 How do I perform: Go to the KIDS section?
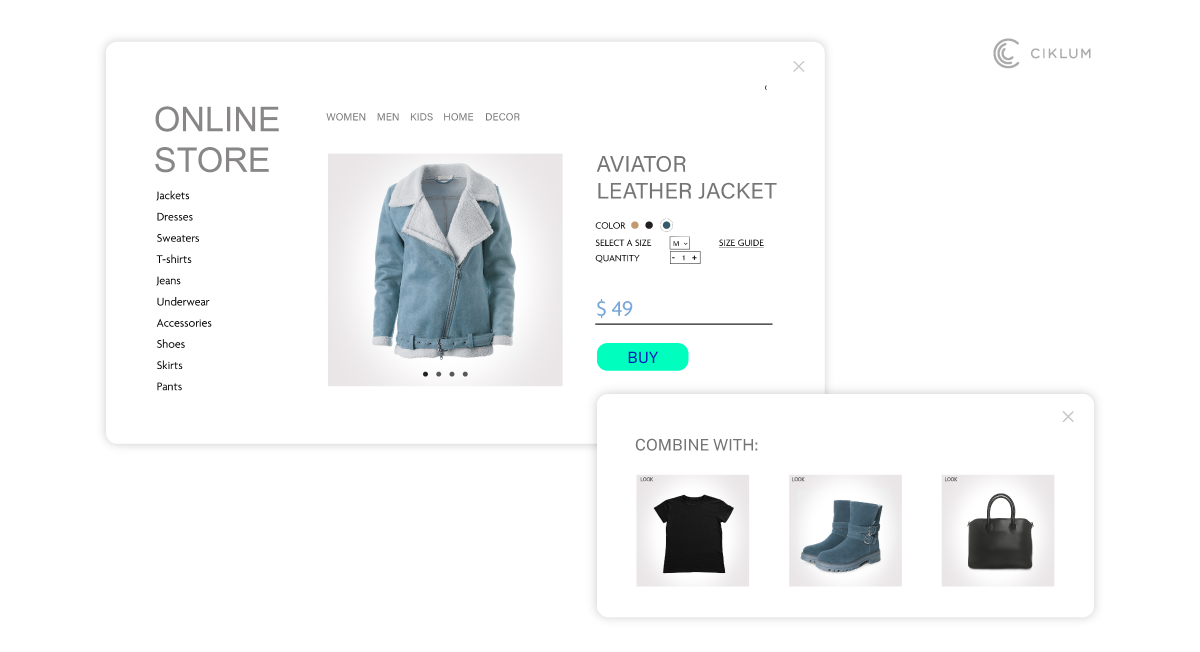(x=421, y=117)
